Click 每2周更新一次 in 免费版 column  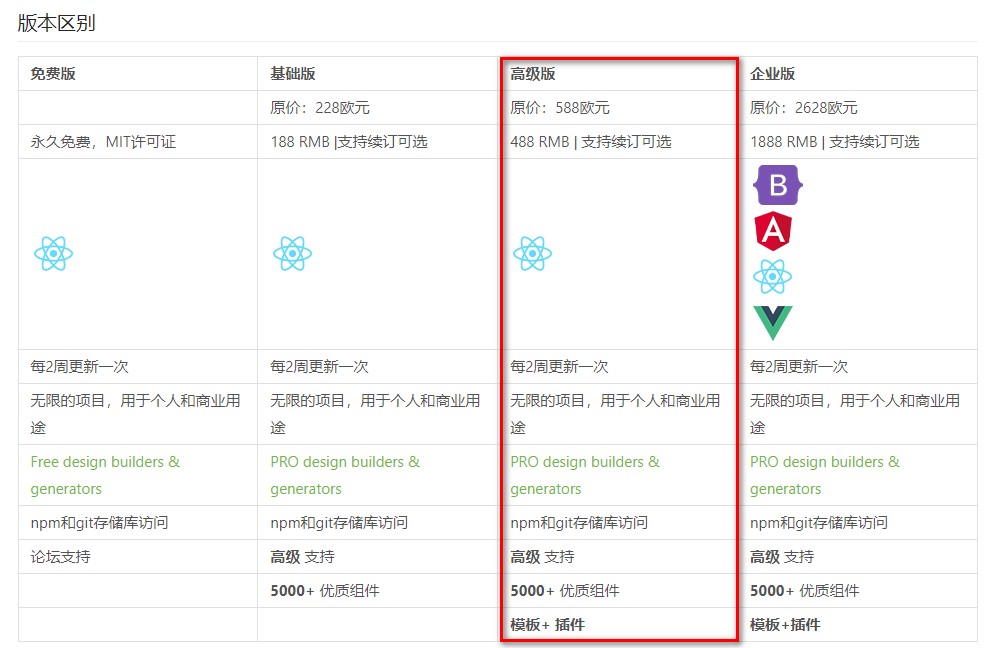[79, 366]
